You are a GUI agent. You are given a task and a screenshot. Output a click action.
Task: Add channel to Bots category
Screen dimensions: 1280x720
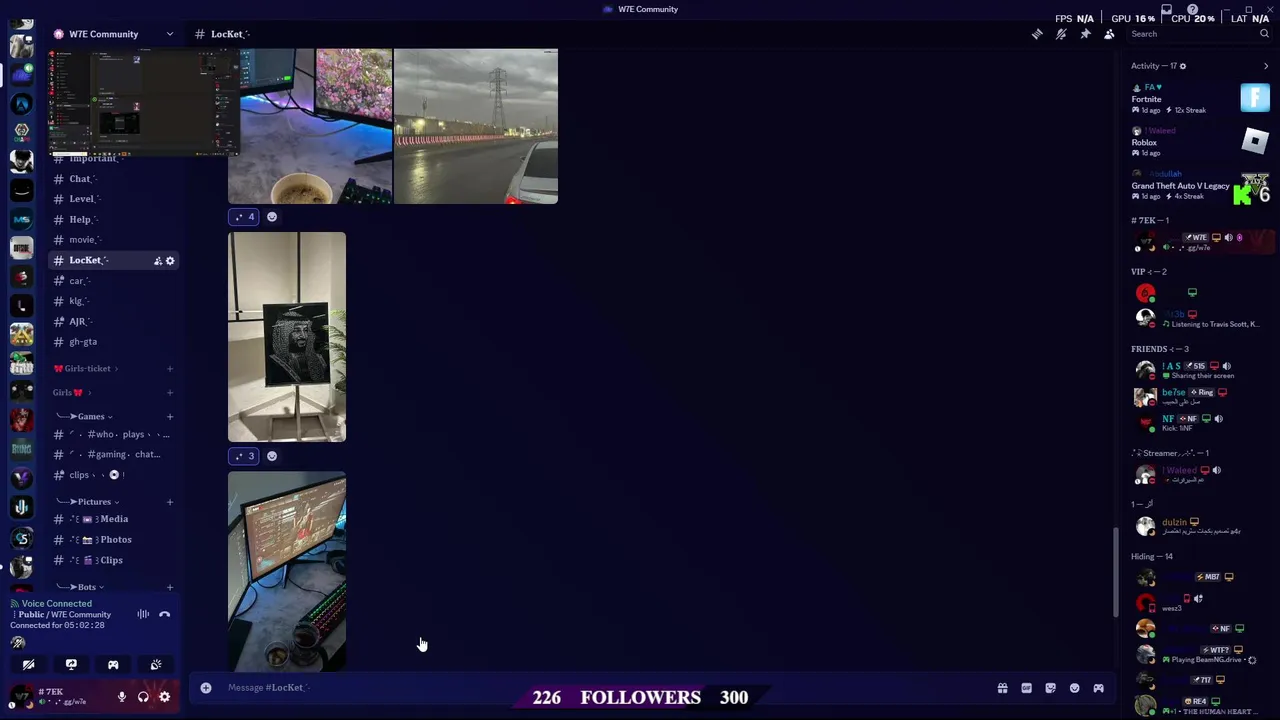pyautogui.click(x=170, y=588)
